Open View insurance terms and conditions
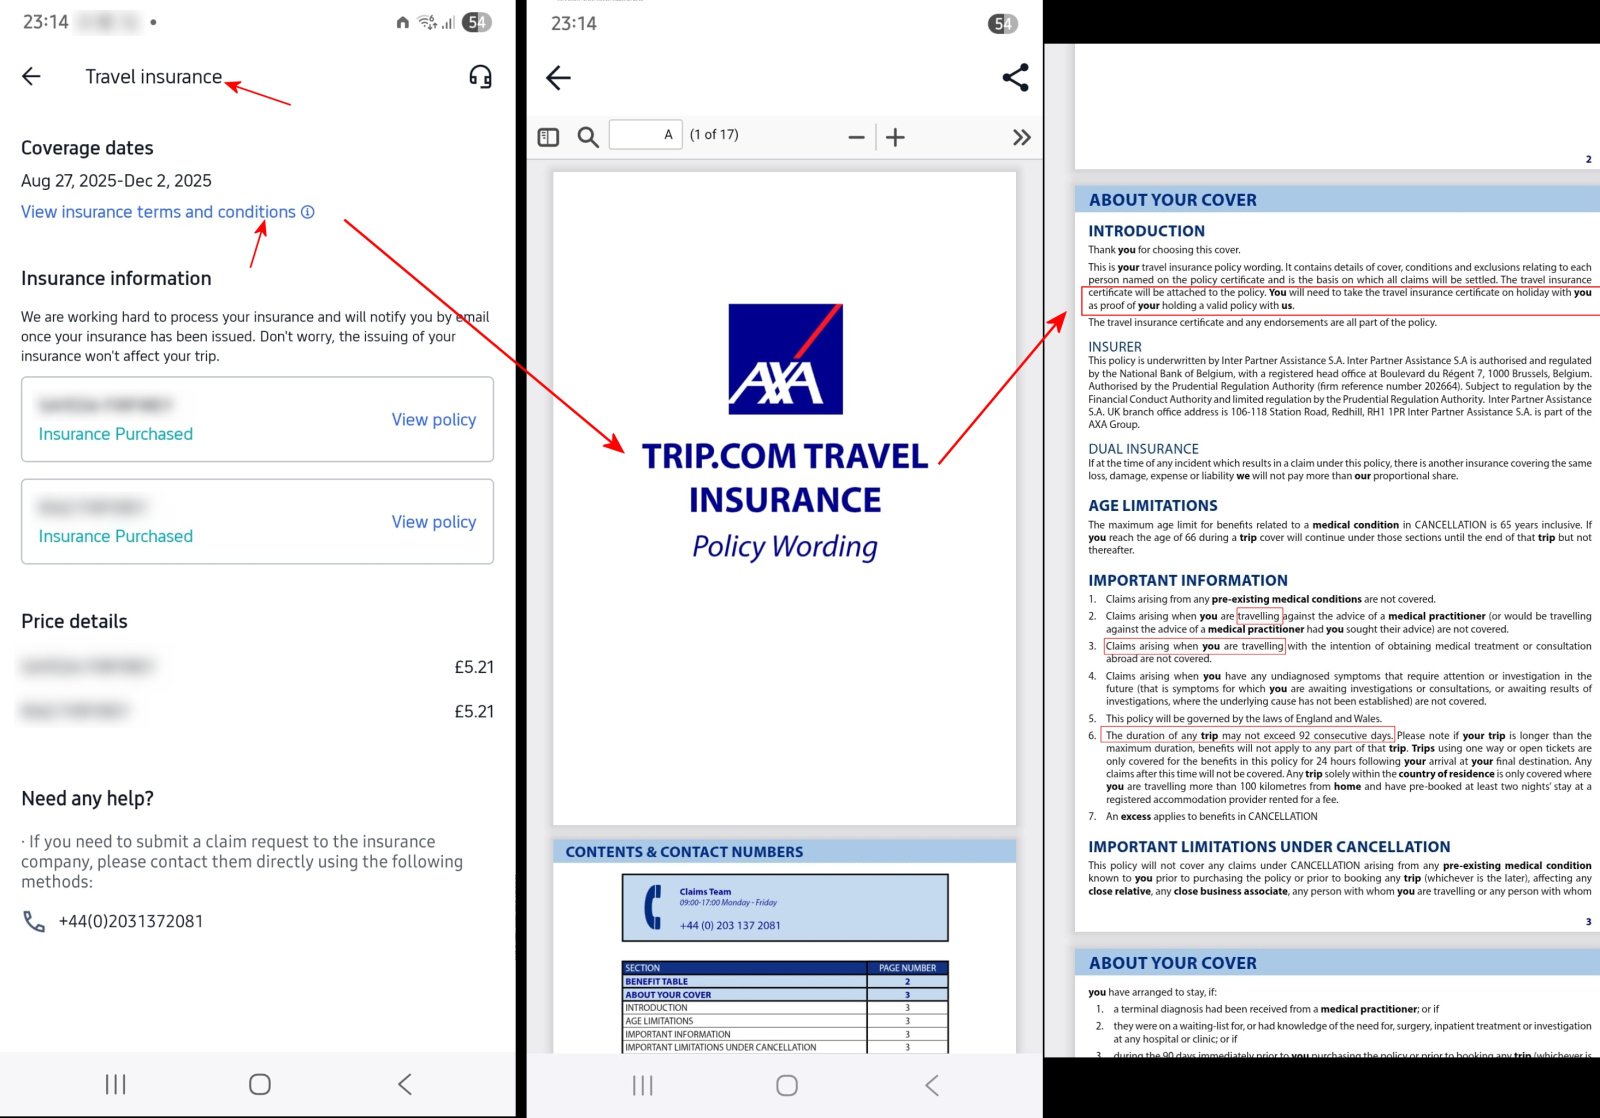This screenshot has width=1600, height=1118. (x=158, y=212)
